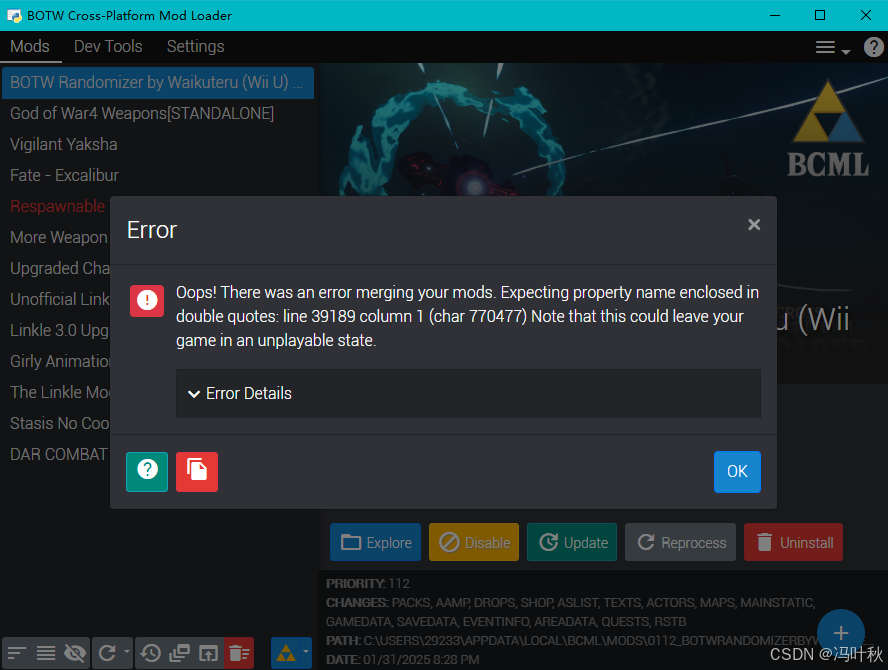The image size is (888, 670).
Task: Click the remerge refresh icon
Action: (x=107, y=654)
